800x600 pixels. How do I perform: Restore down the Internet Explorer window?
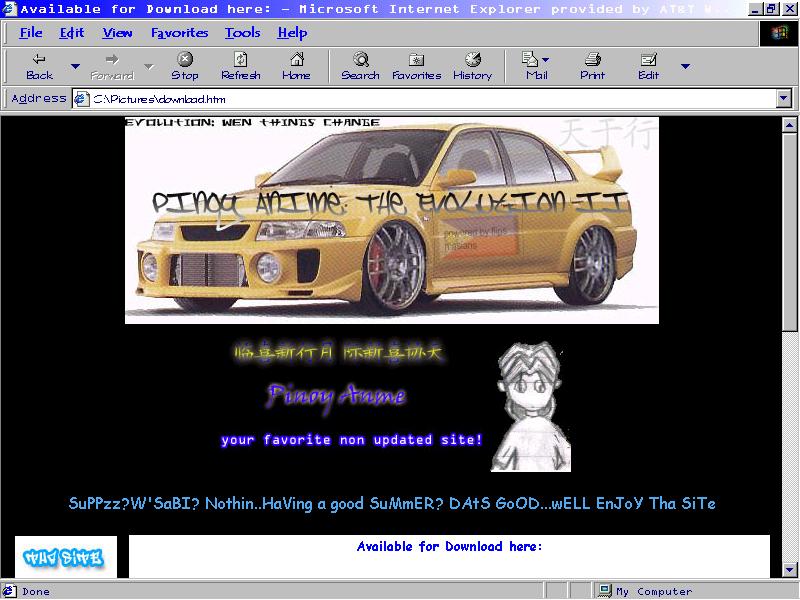tap(770, 9)
